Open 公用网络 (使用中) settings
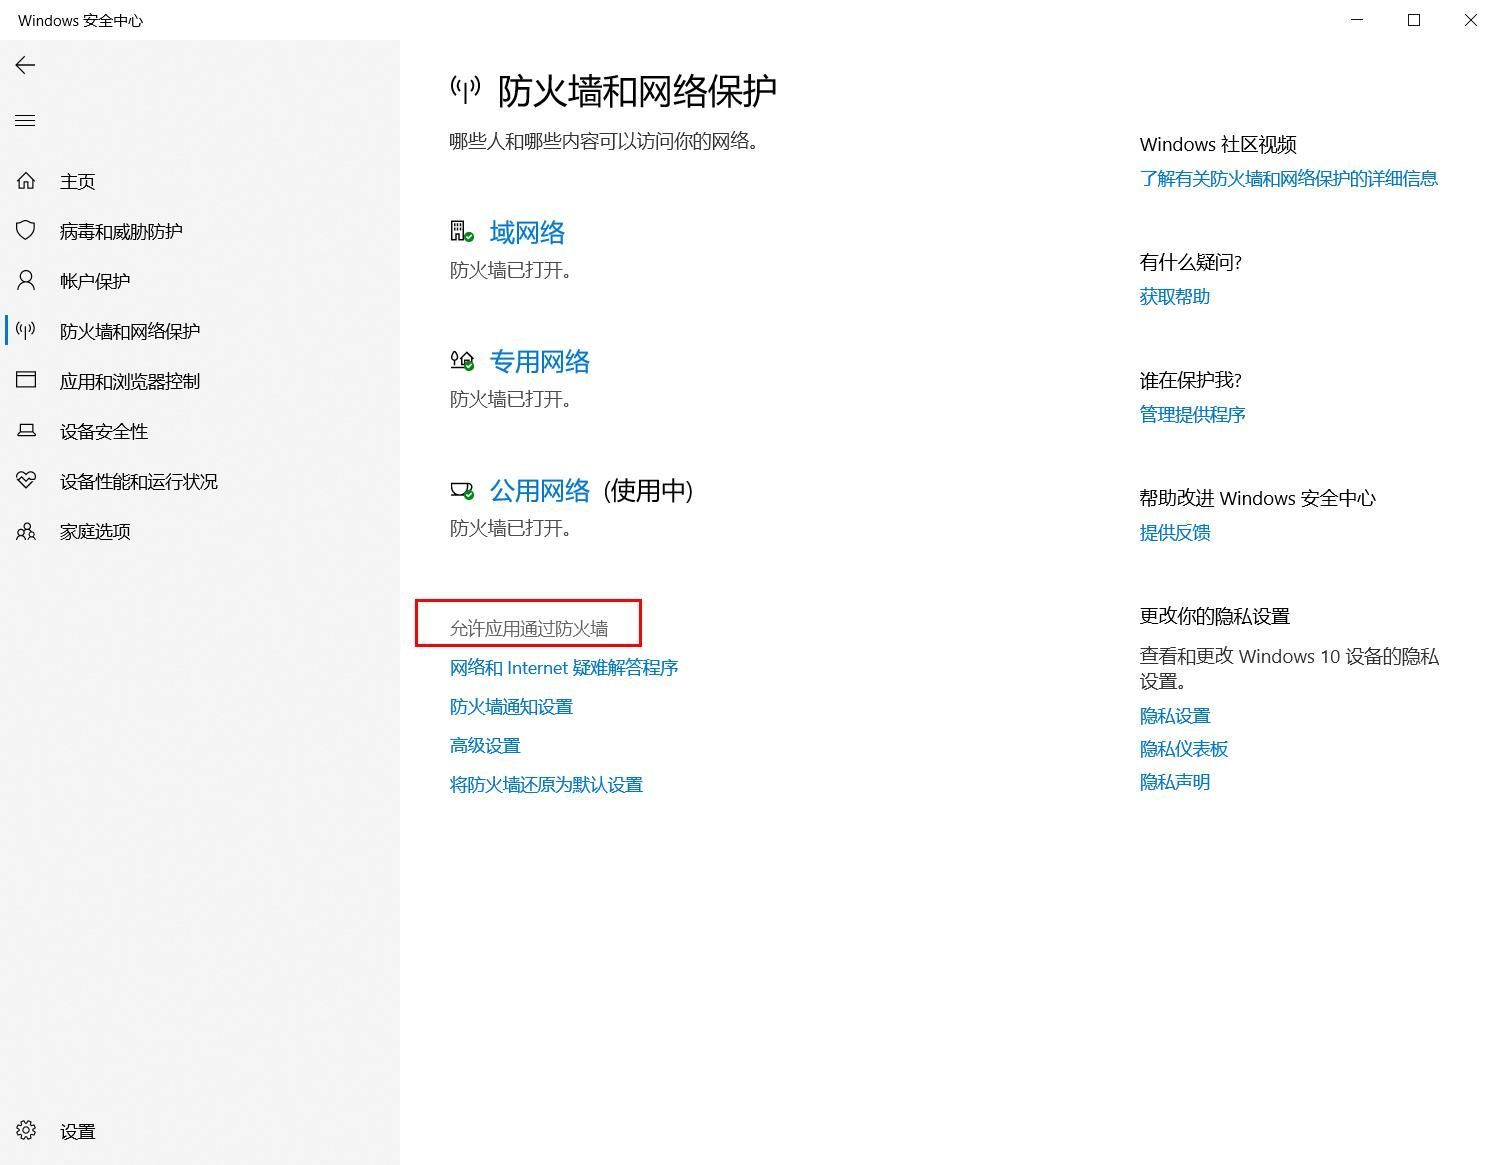 pyautogui.click(x=540, y=491)
